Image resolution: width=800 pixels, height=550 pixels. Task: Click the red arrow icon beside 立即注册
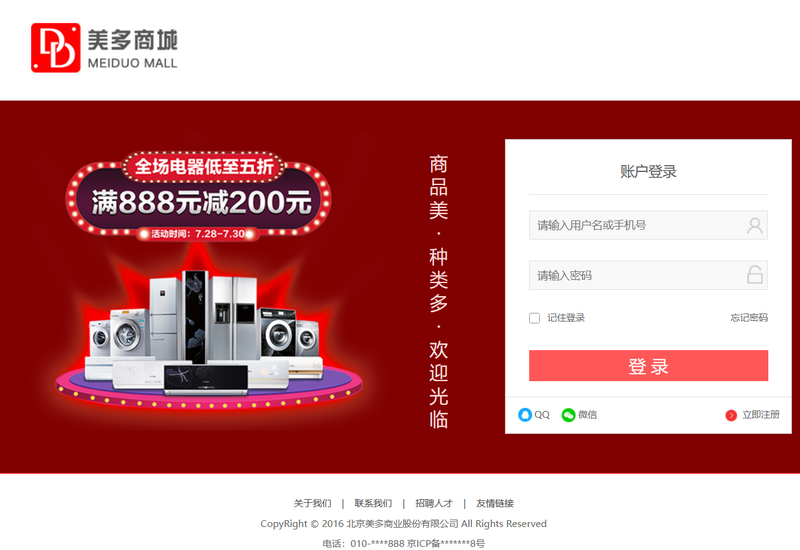click(731, 415)
